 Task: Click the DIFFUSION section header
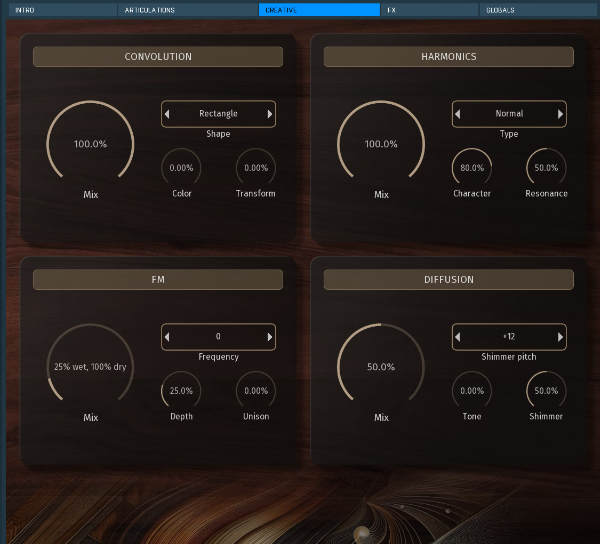tap(448, 280)
